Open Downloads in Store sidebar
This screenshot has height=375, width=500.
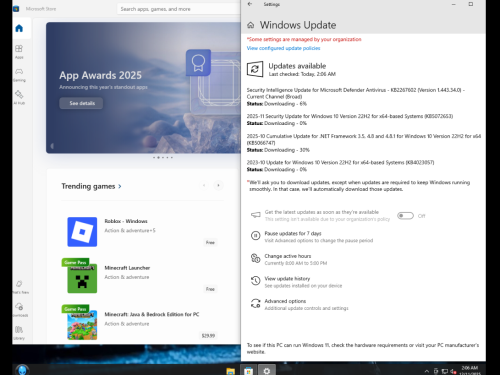point(19,309)
